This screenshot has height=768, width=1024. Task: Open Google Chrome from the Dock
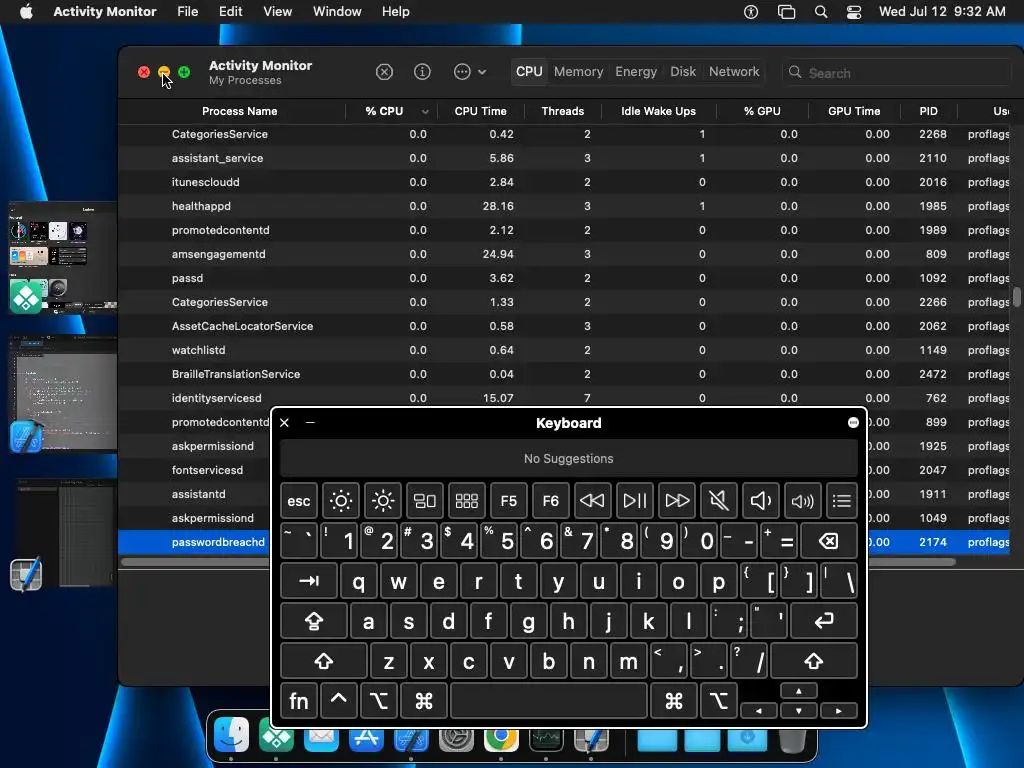point(501,738)
